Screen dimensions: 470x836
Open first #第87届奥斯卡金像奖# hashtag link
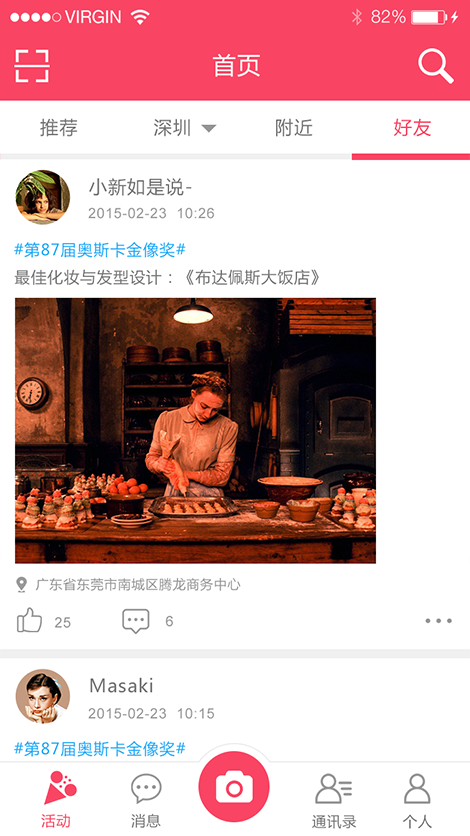point(100,249)
